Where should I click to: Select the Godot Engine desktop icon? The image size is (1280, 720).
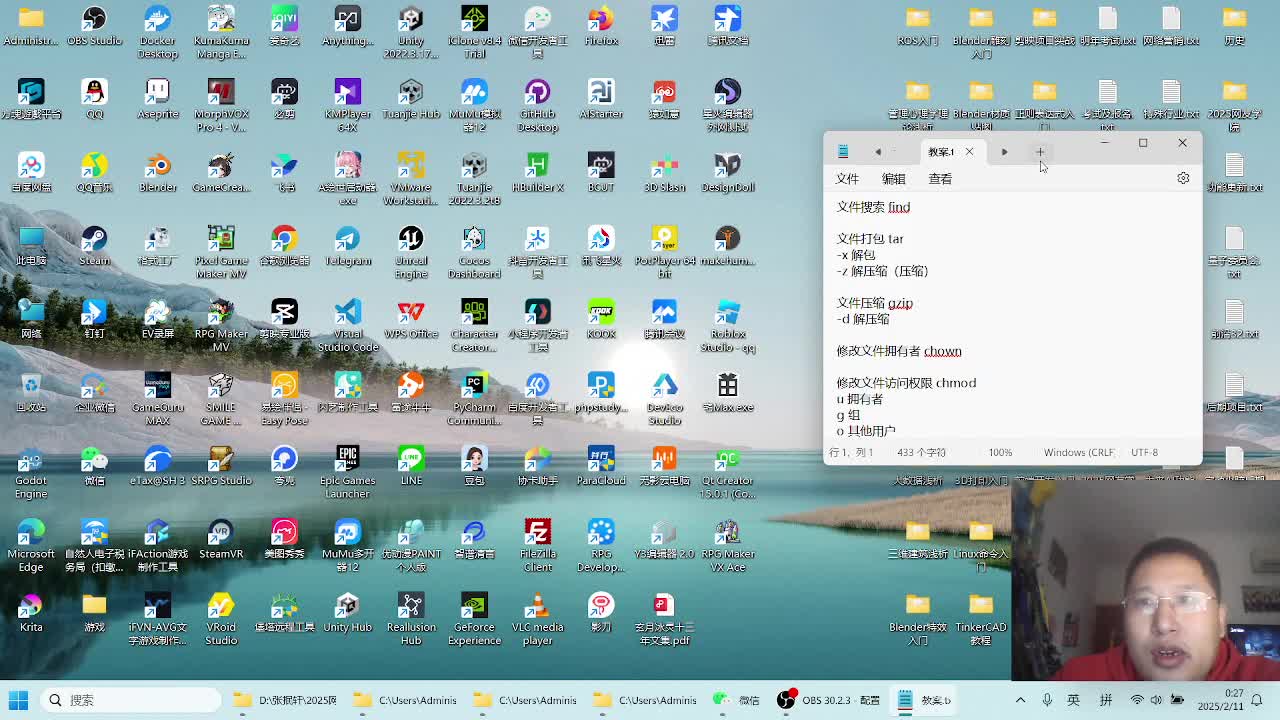[x=31, y=473]
